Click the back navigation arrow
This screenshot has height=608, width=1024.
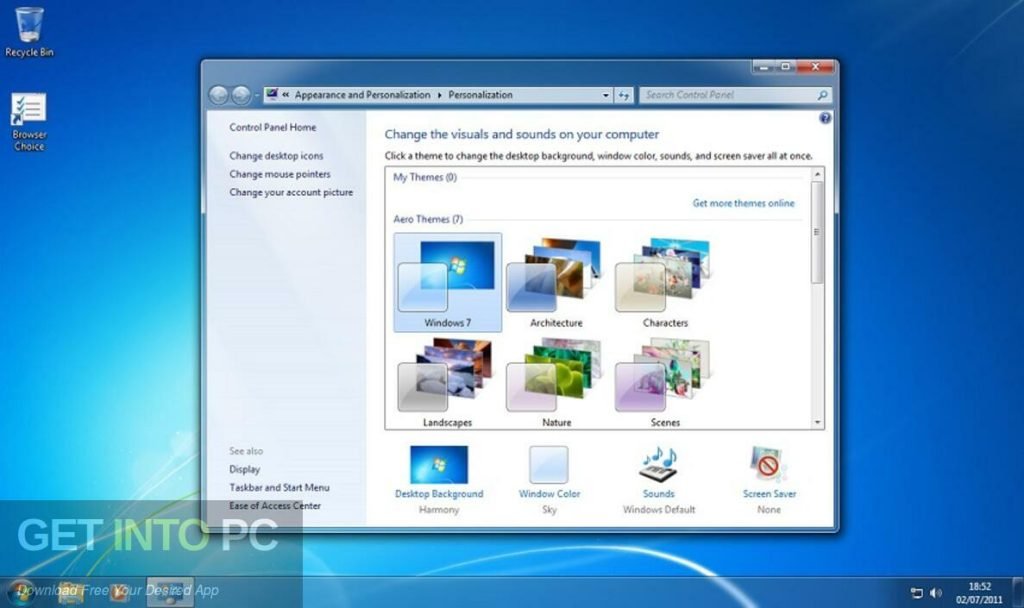(216, 95)
